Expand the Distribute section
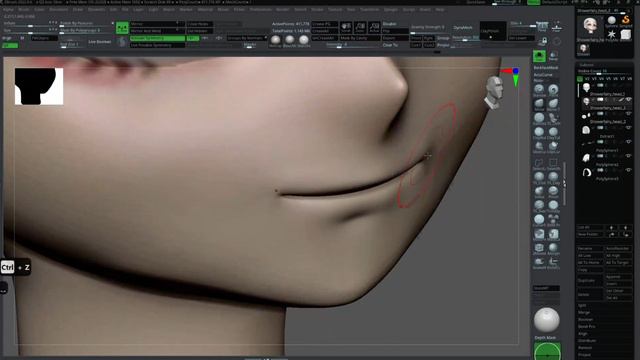 click(x=587, y=340)
